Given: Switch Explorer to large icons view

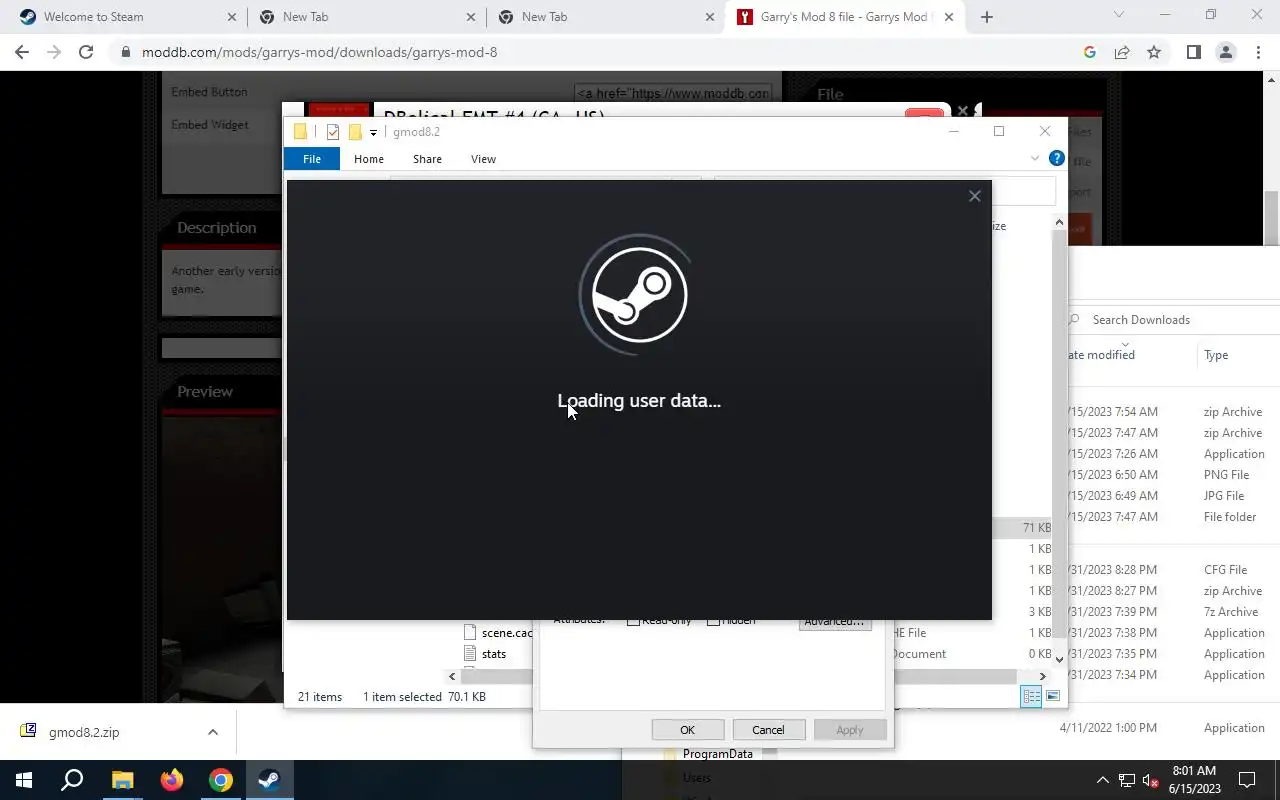Looking at the screenshot, I should (x=1053, y=696).
